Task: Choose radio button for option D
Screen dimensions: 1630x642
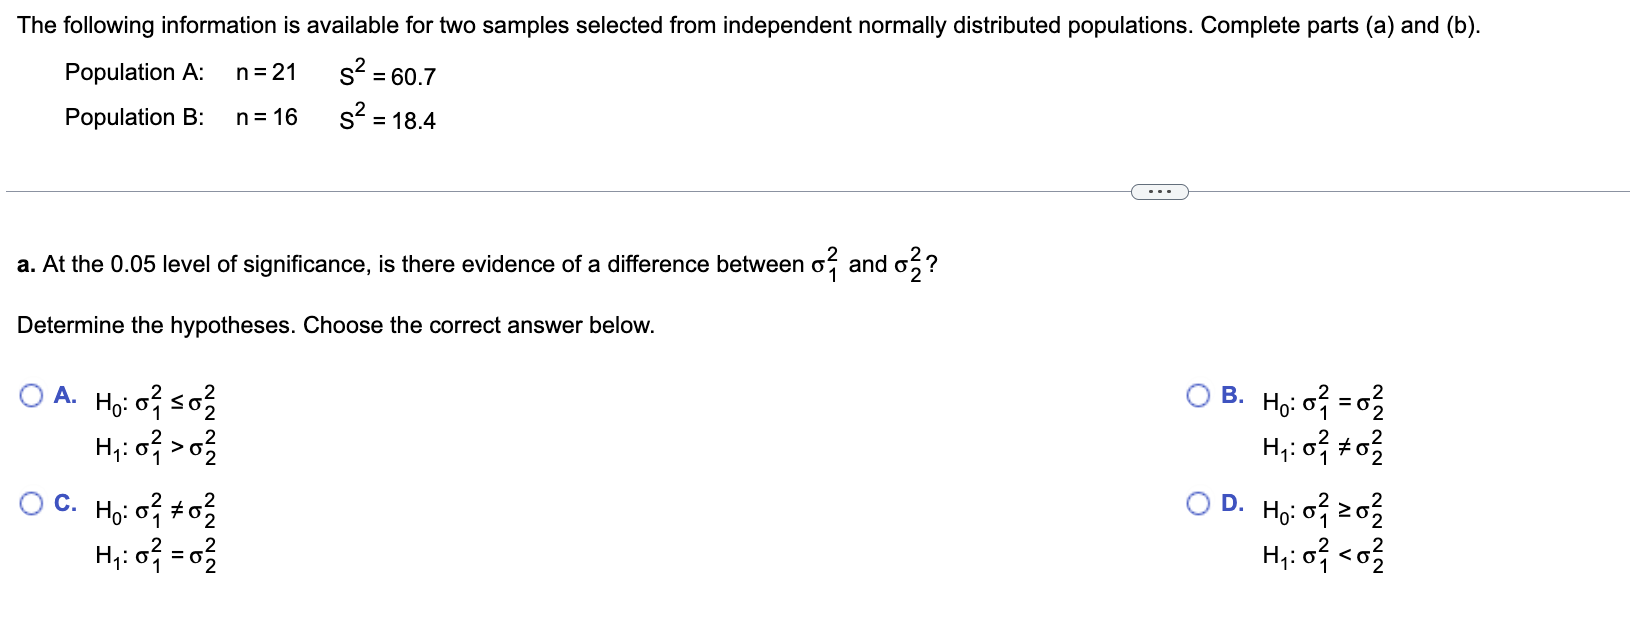Action: click(x=1199, y=504)
